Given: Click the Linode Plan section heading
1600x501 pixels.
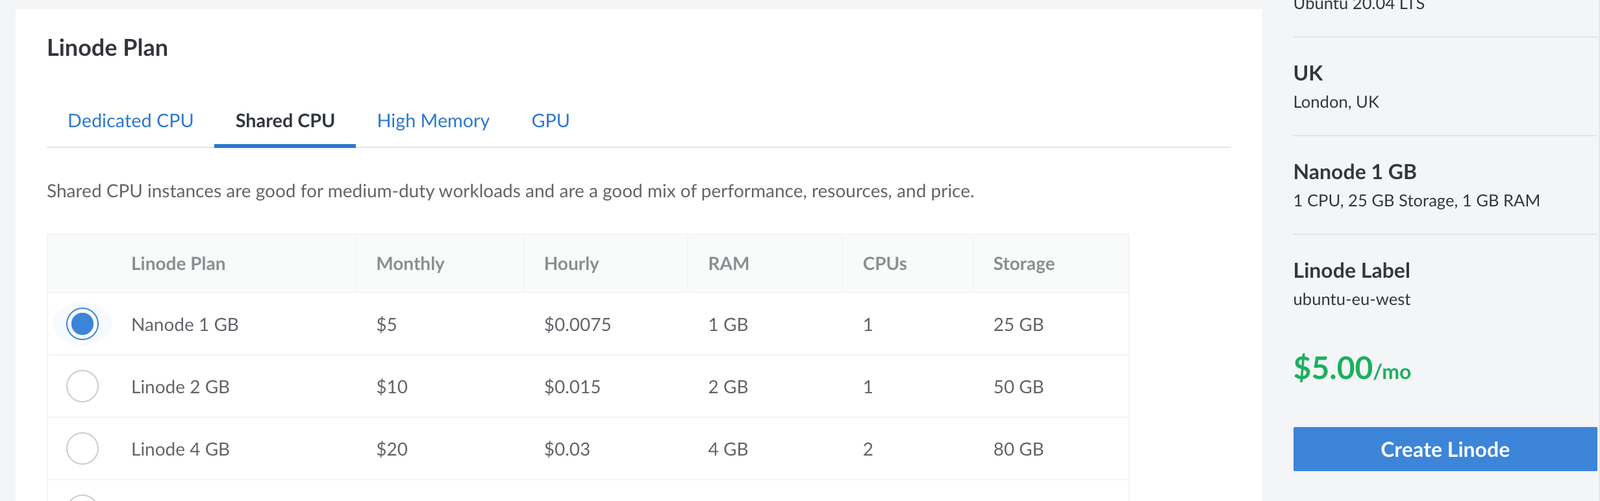Looking at the screenshot, I should (x=107, y=48).
